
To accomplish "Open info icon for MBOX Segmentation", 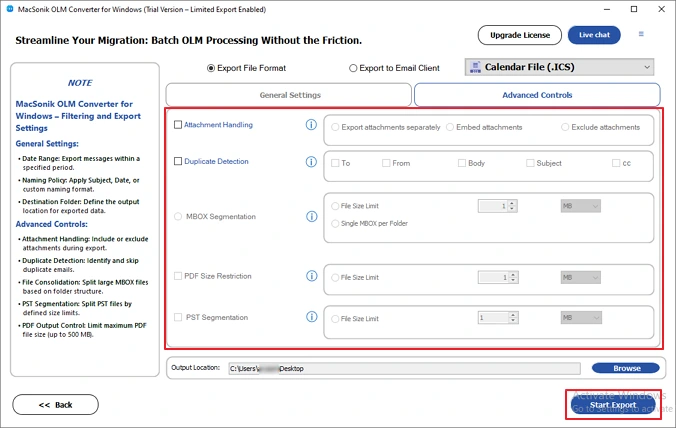I will pyautogui.click(x=312, y=216).
